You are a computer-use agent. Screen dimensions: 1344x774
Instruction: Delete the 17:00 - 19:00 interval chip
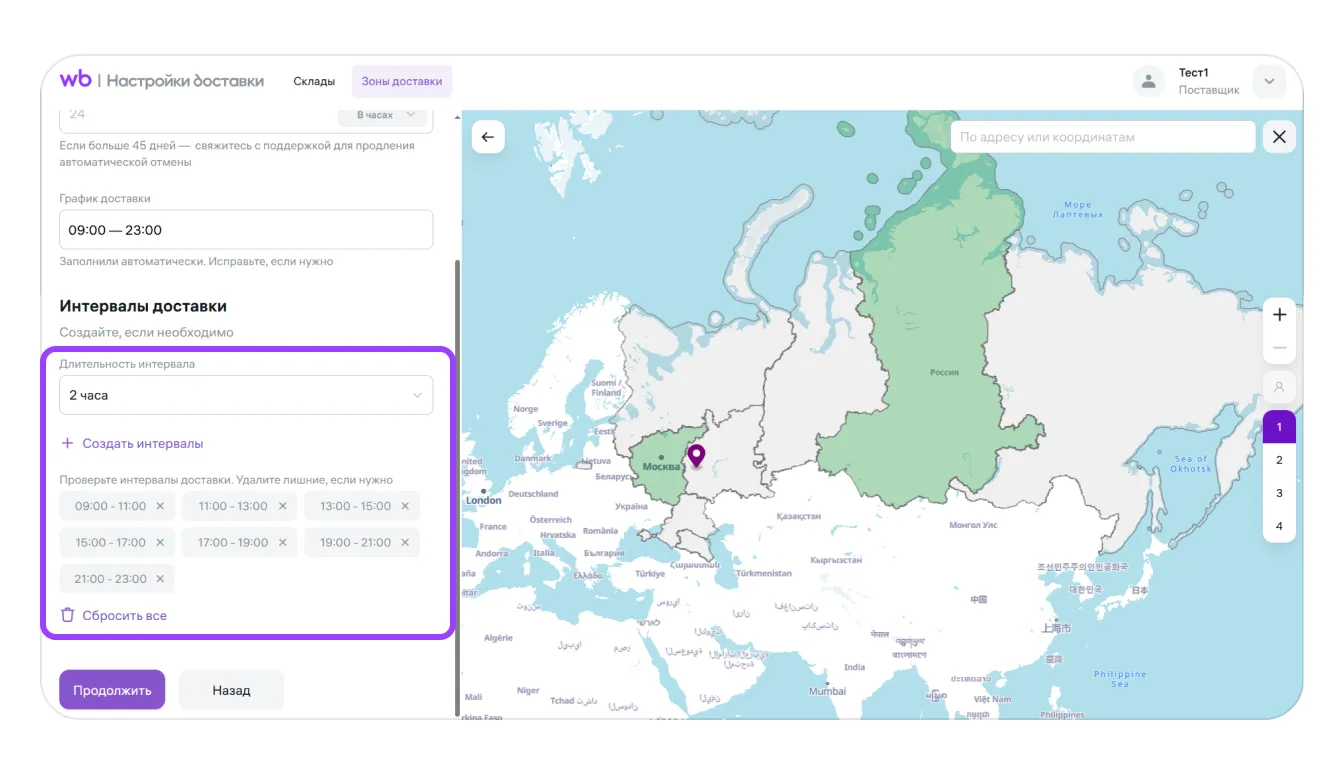click(282, 543)
